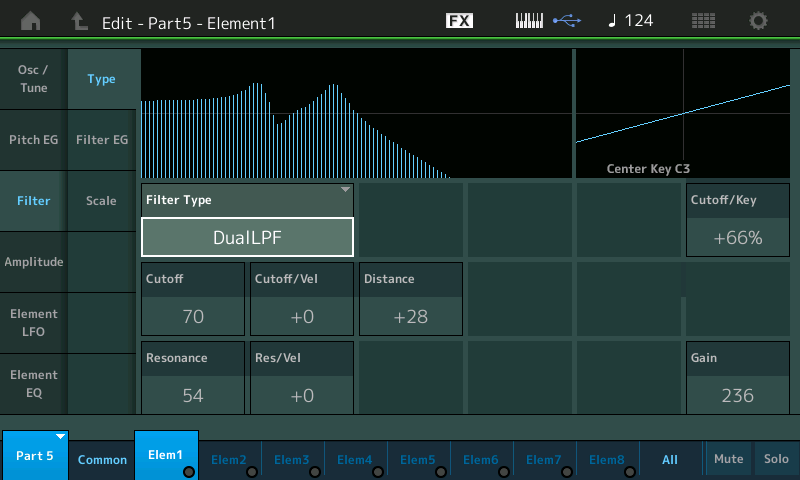Select the Resonance value field
The image size is (800, 480).
coord(193,395)
